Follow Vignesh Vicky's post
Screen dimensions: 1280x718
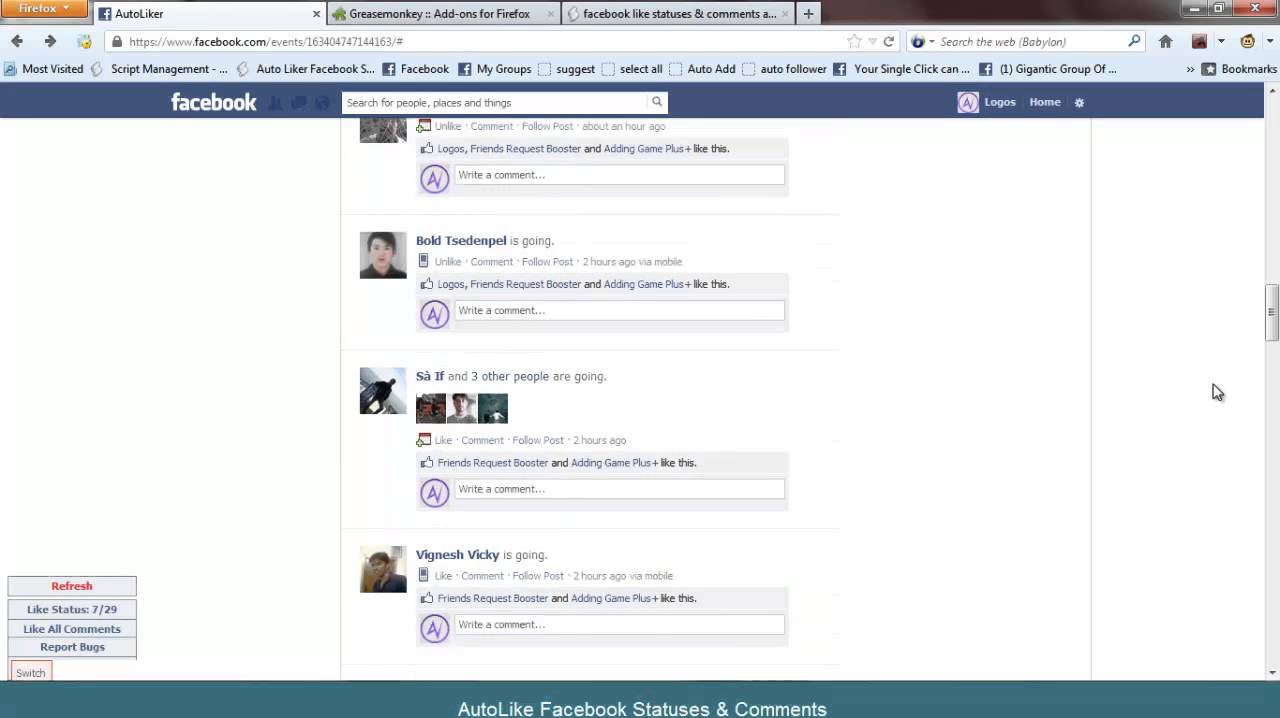tap(538, 576)
